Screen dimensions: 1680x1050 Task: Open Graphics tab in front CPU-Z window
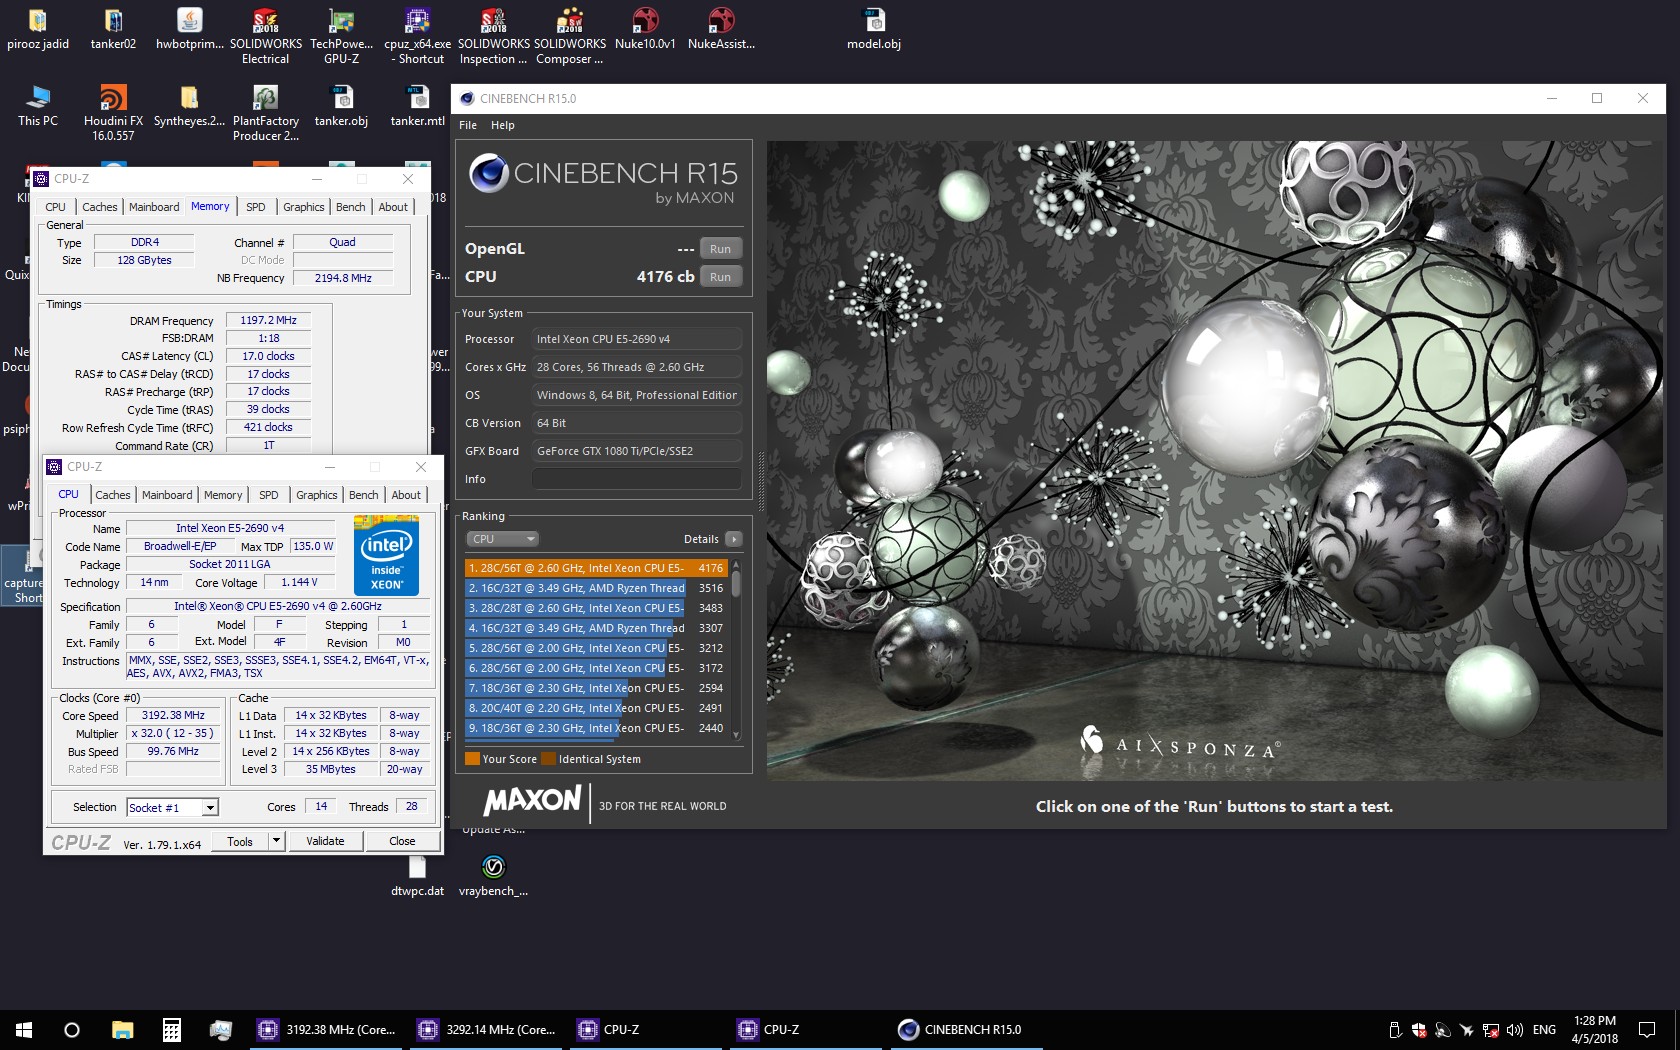[317, 495]
